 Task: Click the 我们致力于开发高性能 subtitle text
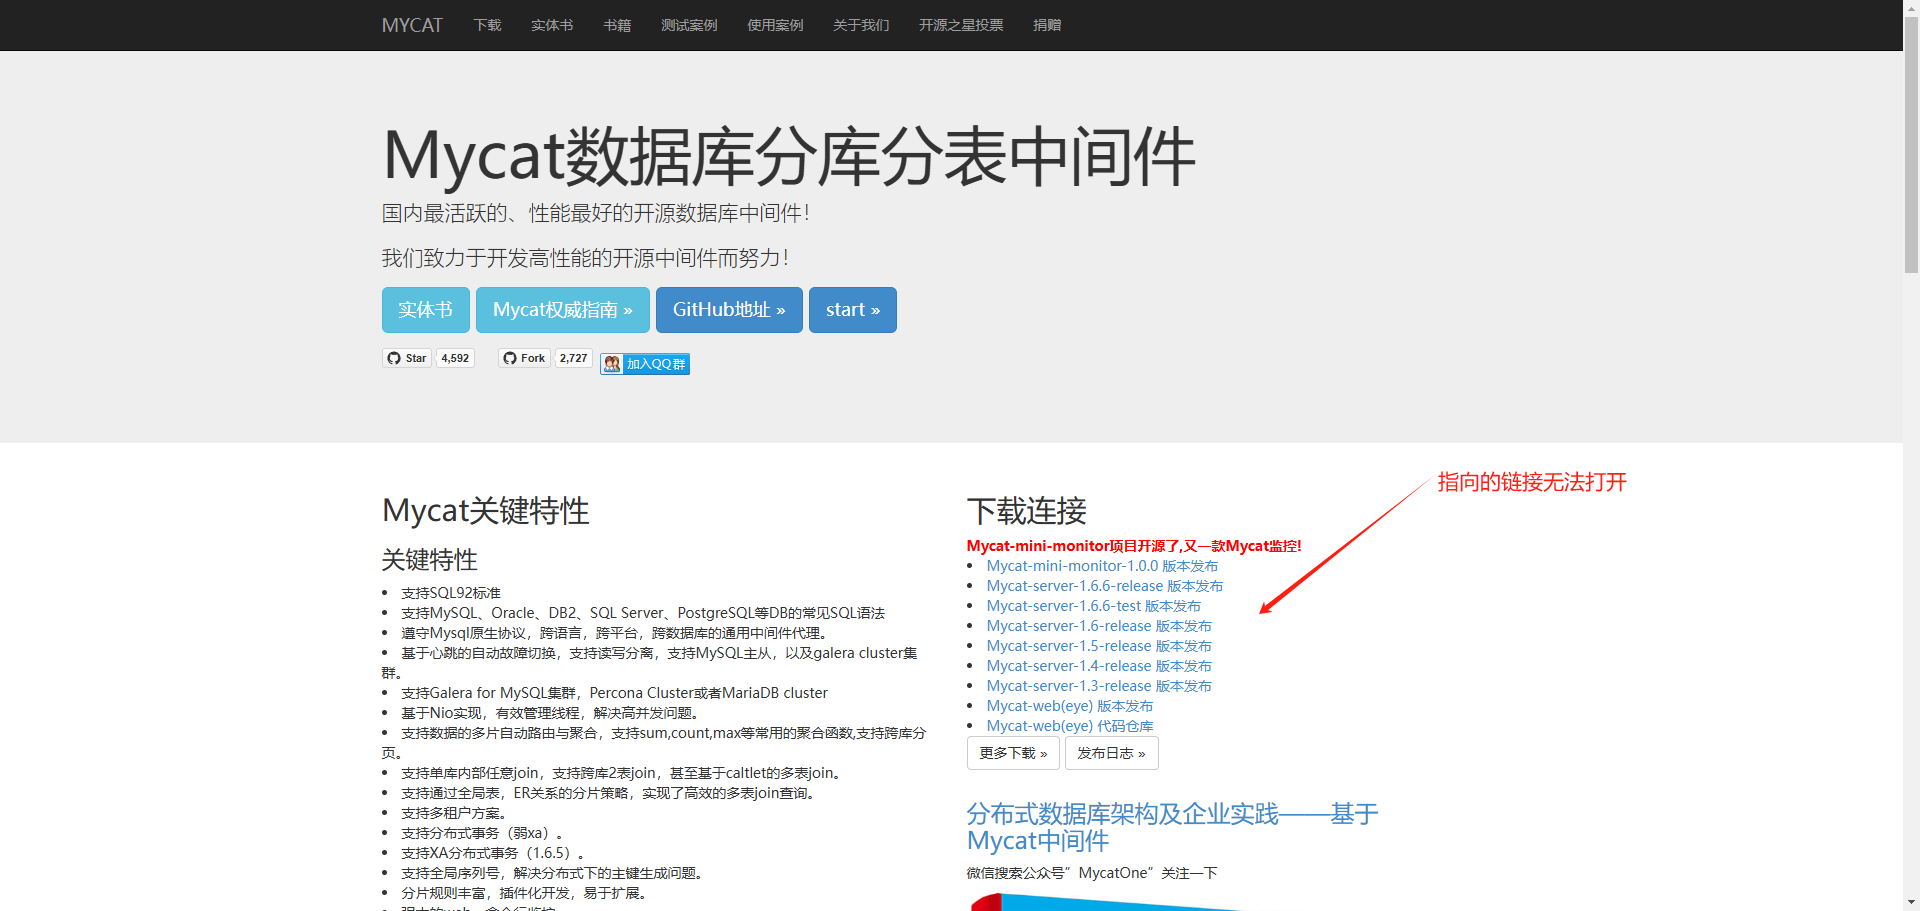[586, 258]
